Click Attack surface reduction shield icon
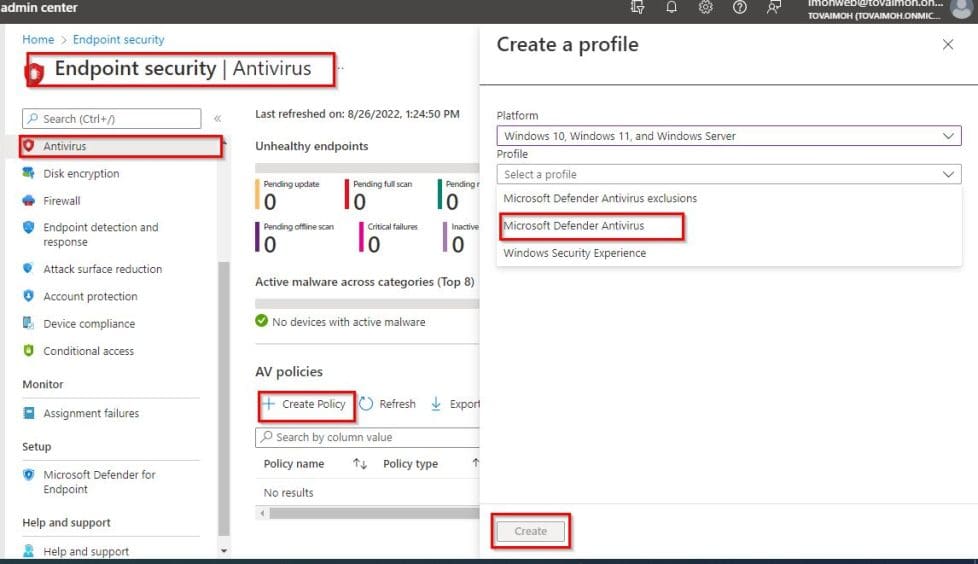Image resolution: width=978 pixels, height=564 pixels. coord(27,268)
